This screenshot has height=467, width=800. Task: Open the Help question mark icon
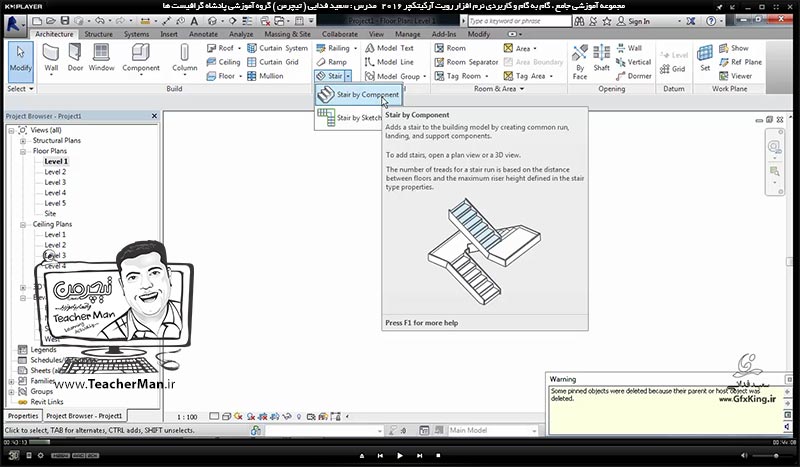pos(711,21)
